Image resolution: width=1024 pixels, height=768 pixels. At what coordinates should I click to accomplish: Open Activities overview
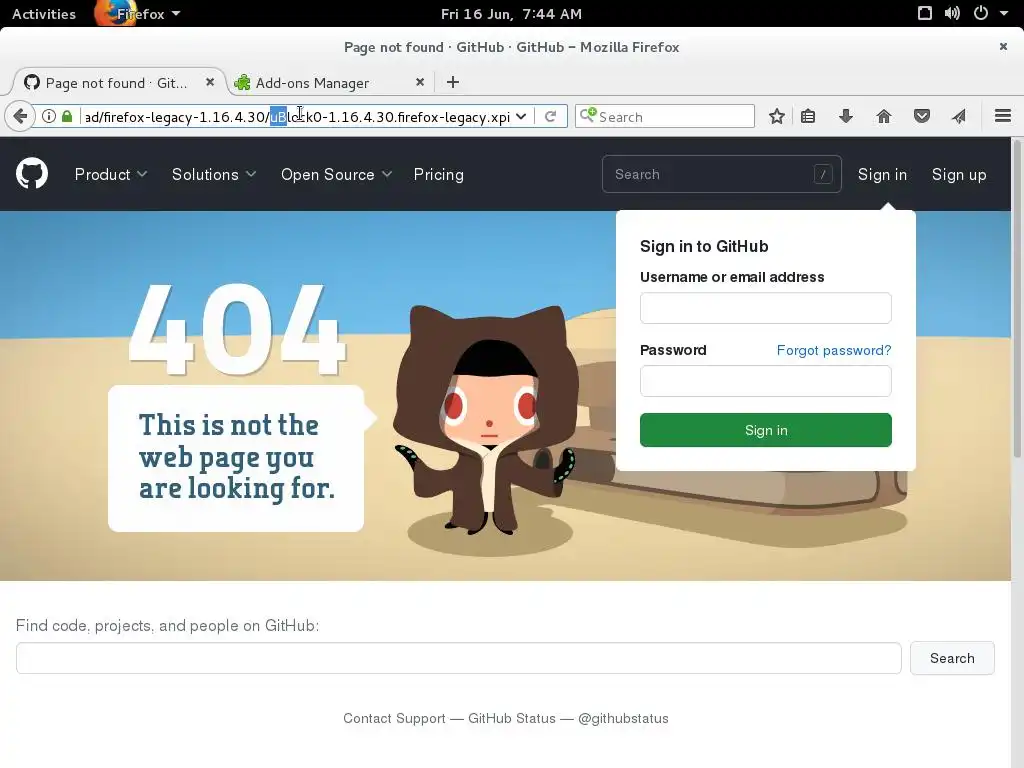[x=44, y=14]
